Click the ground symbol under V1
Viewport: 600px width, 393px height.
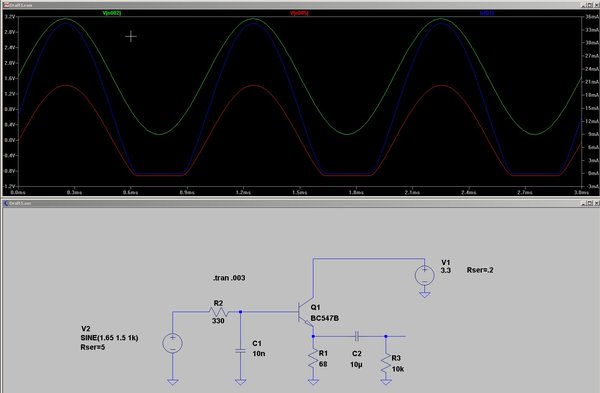pos(425,295)
